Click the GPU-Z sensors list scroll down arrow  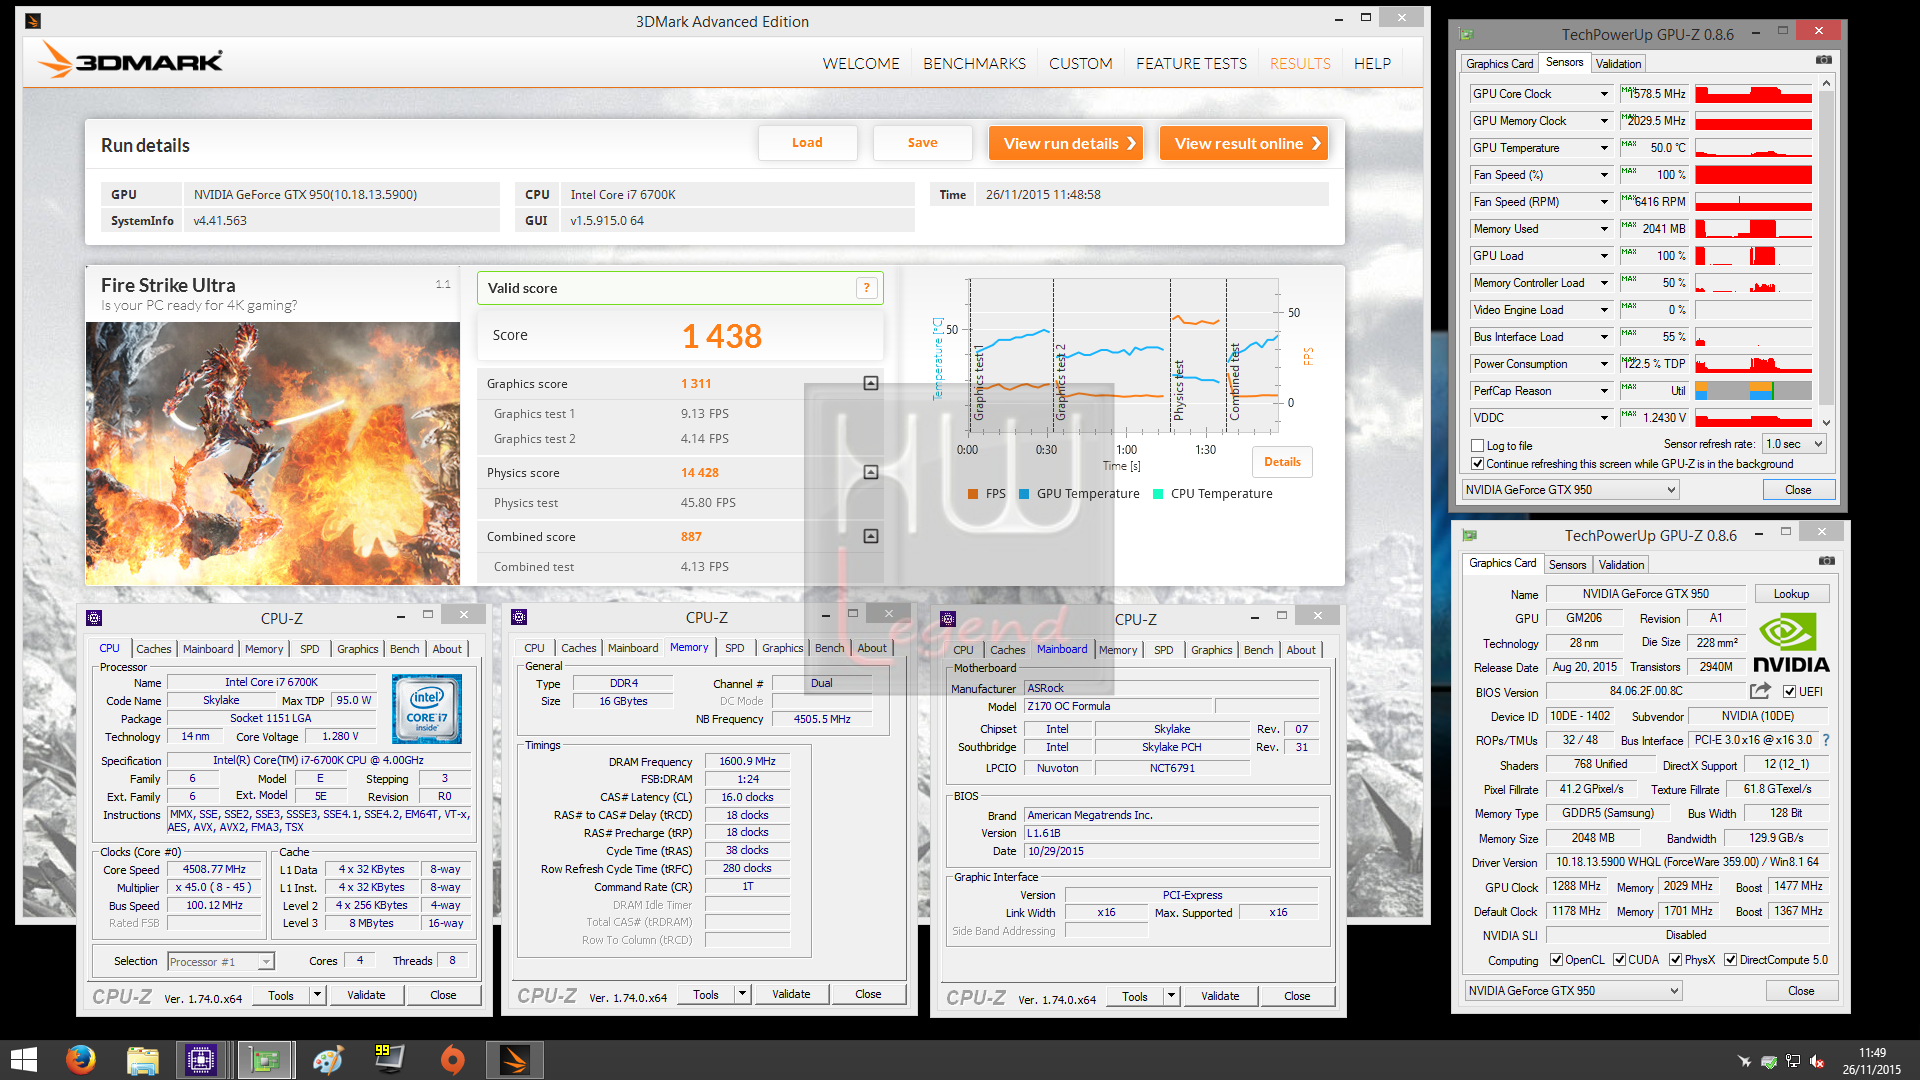click(1826, 422)
